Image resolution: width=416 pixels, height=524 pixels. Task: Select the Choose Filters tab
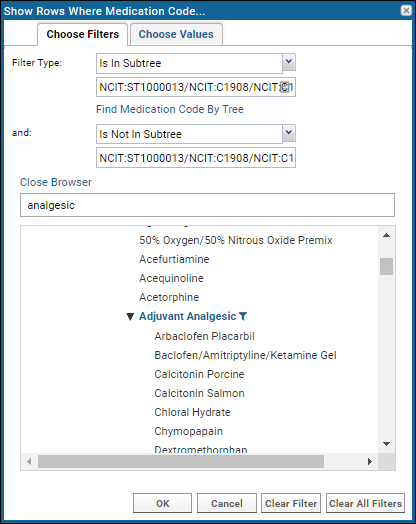83,34
